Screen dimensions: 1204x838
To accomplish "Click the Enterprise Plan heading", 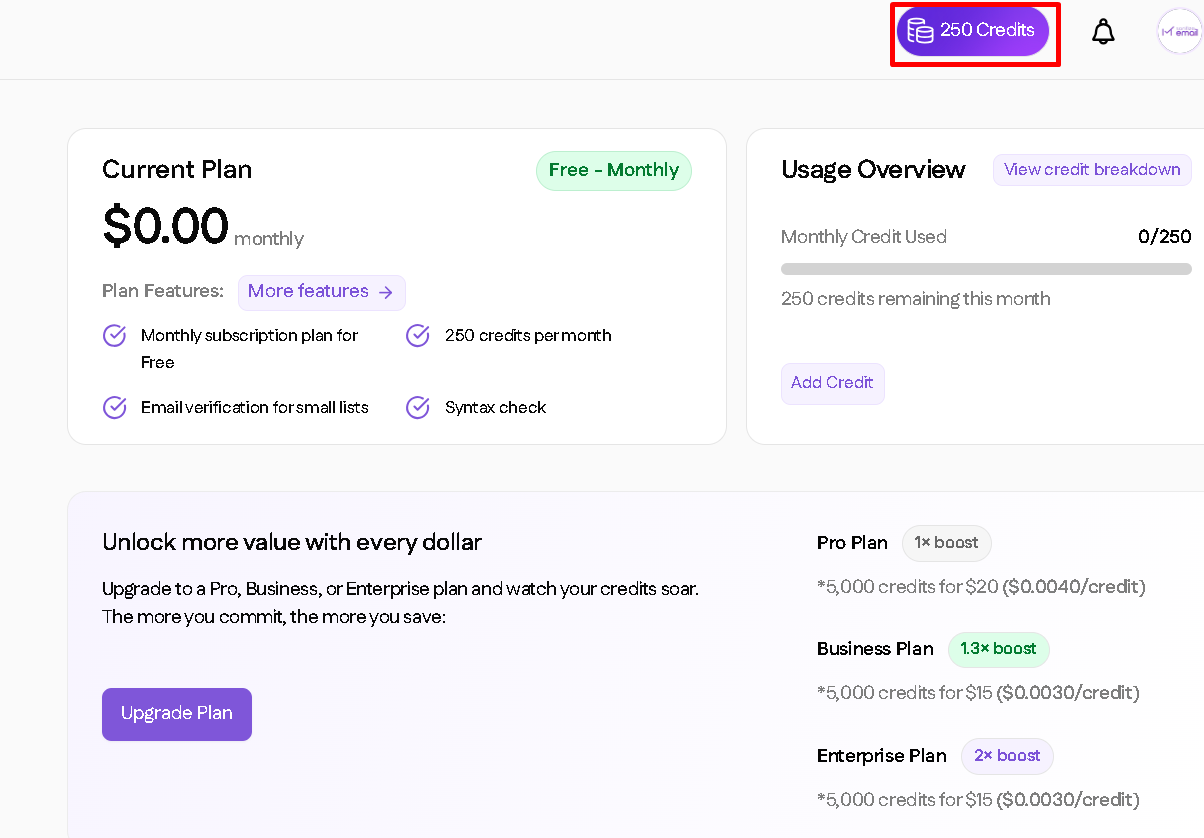I will click(881, 756).
